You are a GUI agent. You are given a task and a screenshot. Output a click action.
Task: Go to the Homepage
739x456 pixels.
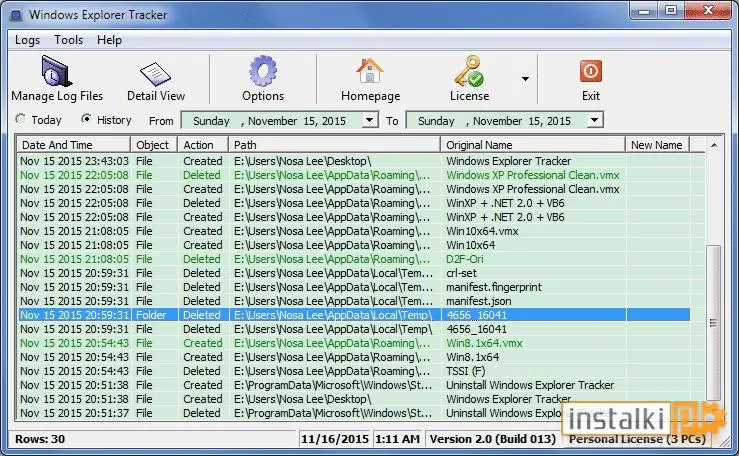pyautogui.click(x=370, y=79)
